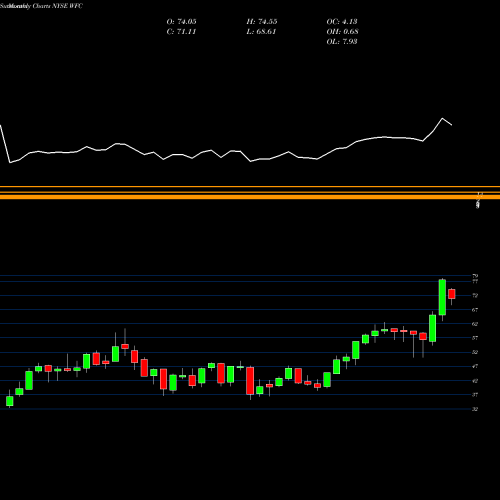Image resolution: width=500 pixels, height=500 pixels.
Task: Click the price axis label 47
Action: pos(475,366)
